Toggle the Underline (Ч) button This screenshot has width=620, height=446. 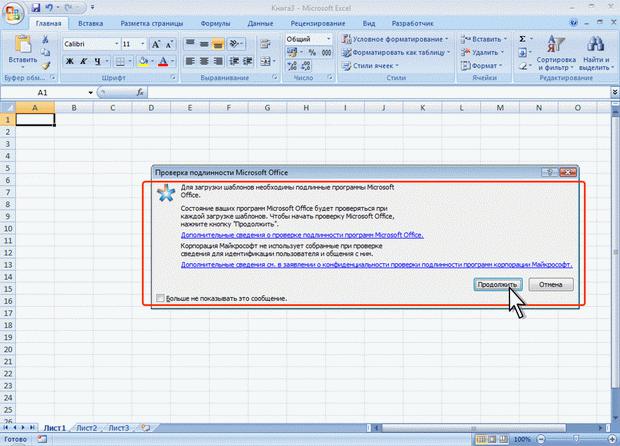tap(97, 61)
